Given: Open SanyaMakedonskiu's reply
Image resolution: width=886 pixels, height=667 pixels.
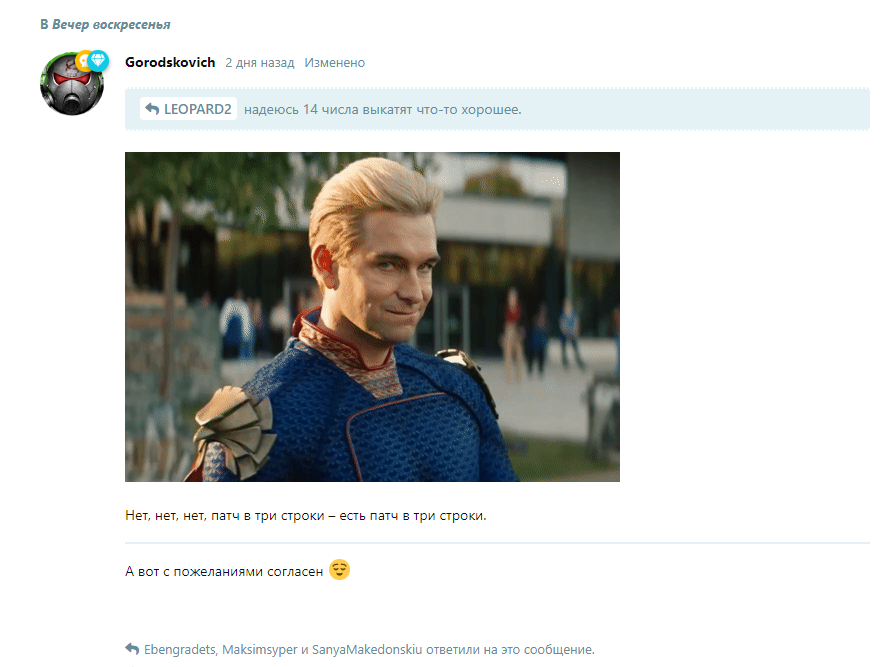Looking at the screenshot, I should tap(367, 649).
